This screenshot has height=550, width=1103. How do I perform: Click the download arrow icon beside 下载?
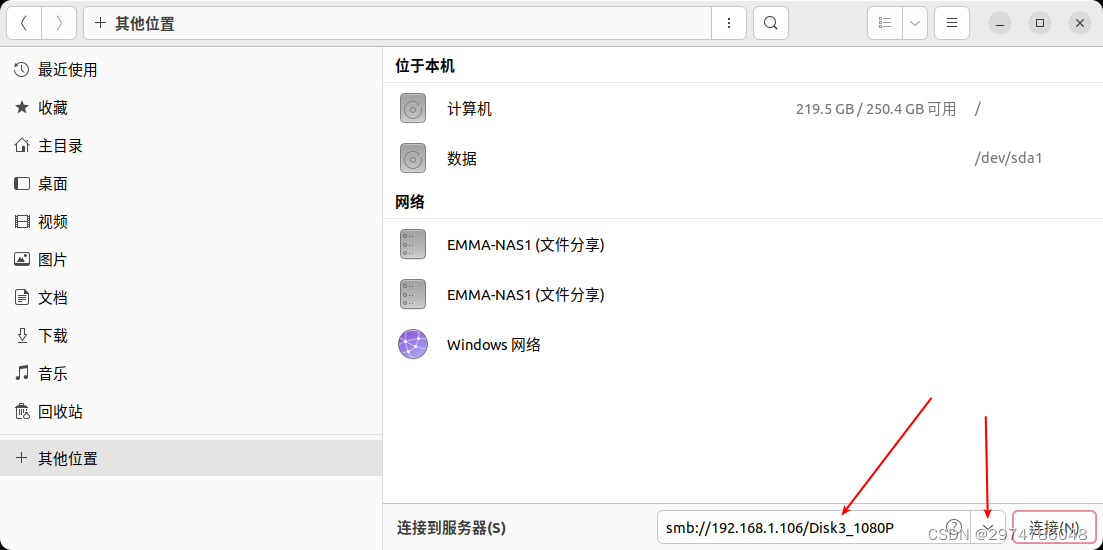(22, 335)
